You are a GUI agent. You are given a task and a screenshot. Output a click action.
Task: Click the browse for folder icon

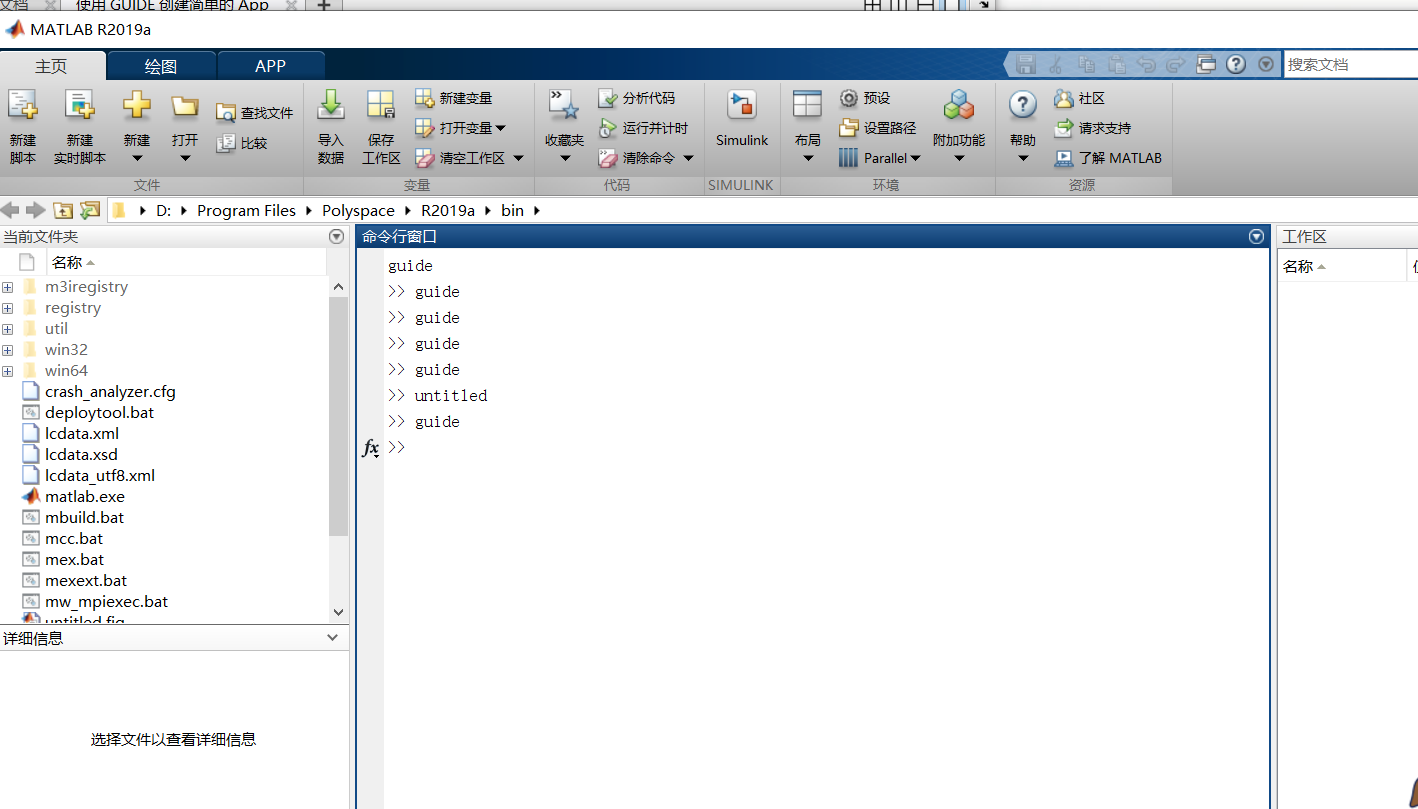coord(90,210)
